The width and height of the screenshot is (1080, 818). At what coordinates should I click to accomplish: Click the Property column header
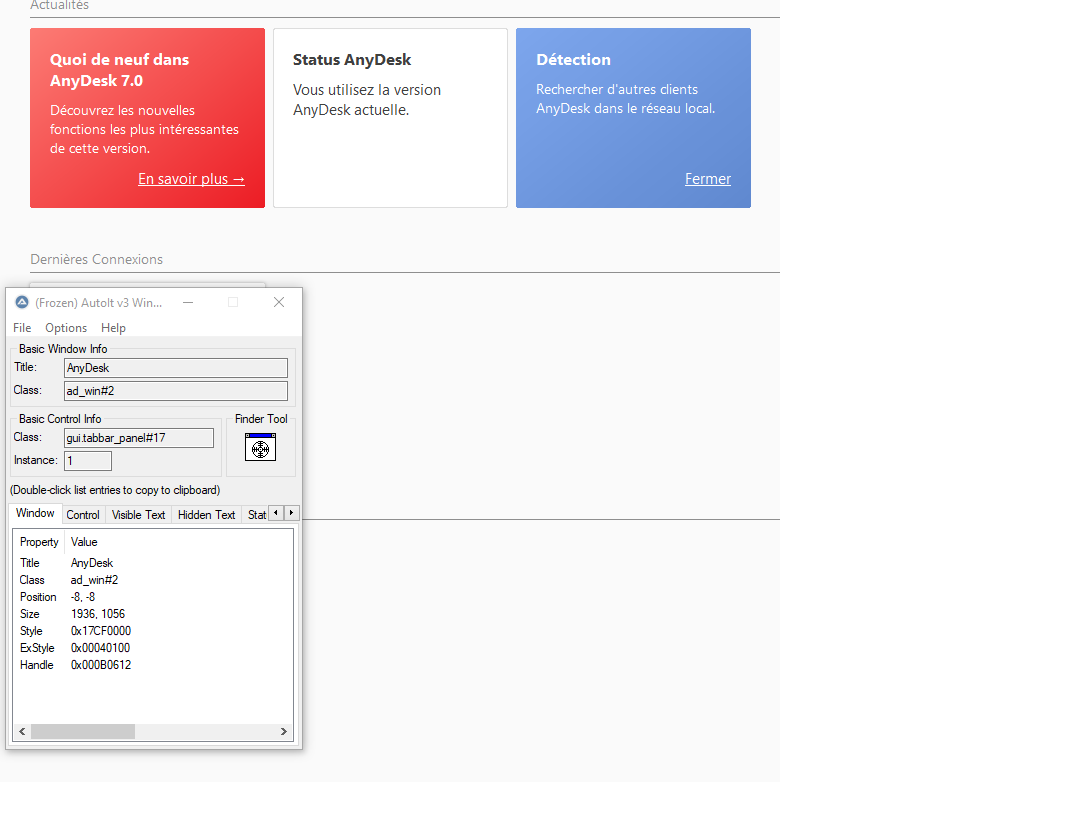point(39,542)
